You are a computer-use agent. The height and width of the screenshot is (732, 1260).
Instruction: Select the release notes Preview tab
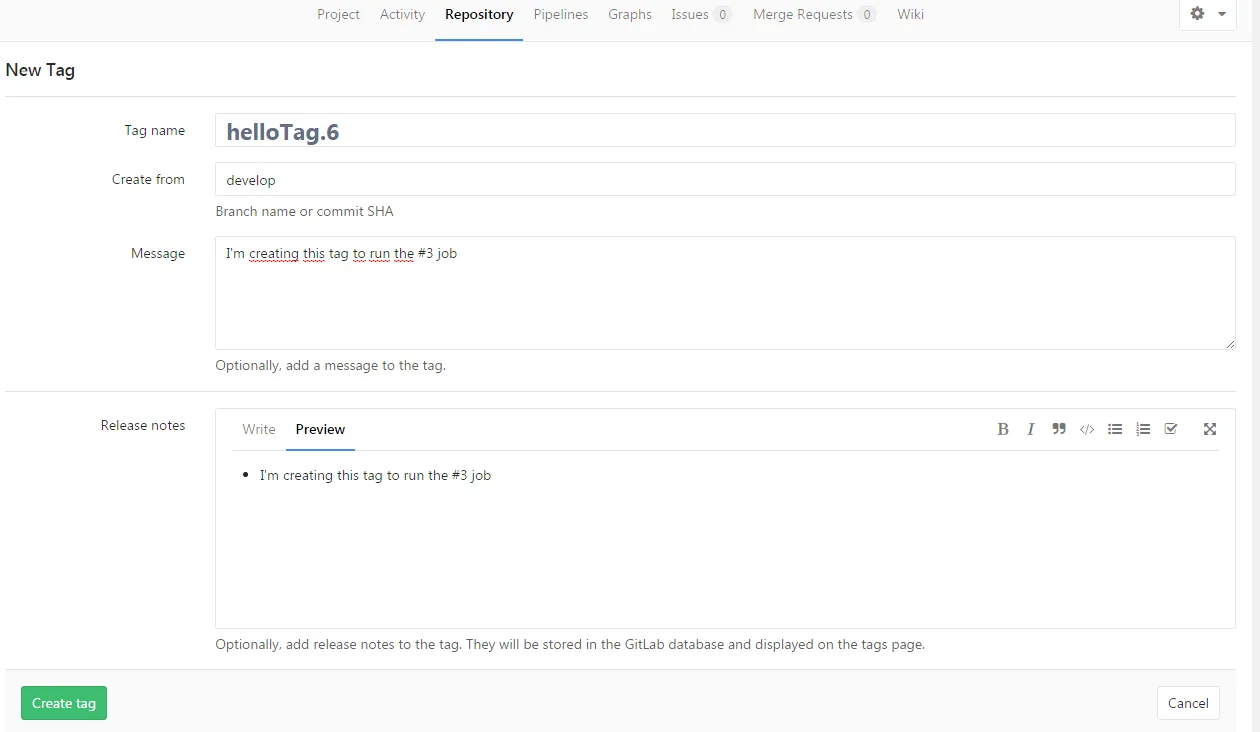[320, 429]
